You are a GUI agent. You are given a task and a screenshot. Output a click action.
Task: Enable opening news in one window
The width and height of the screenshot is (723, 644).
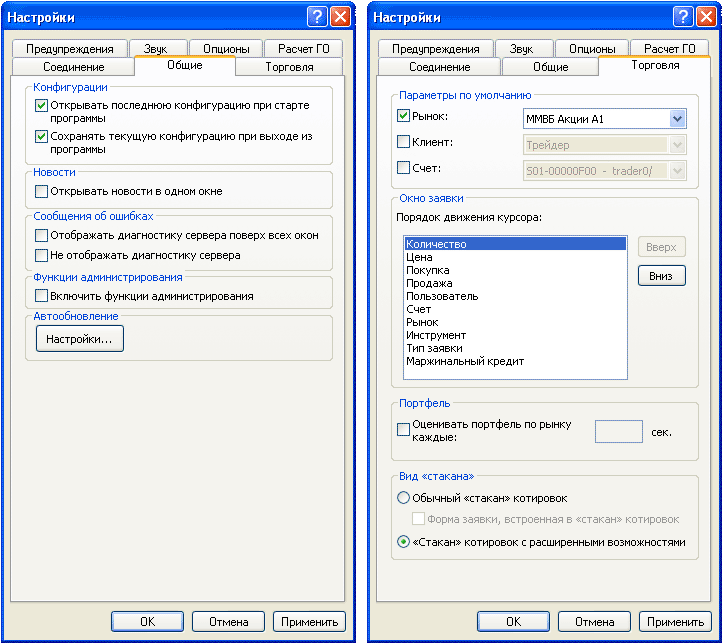(x=41, y=191)
